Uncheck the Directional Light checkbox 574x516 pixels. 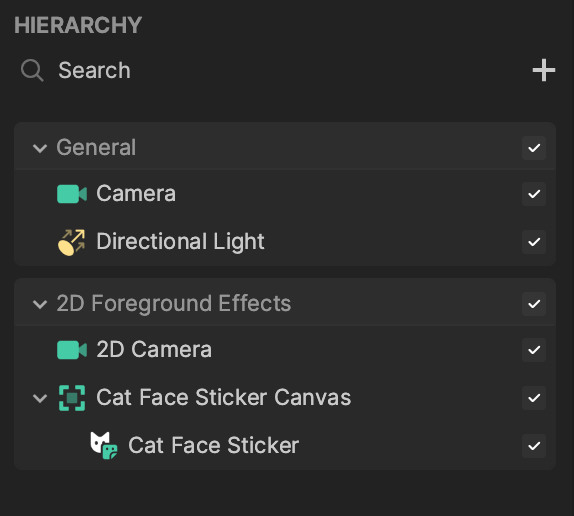coord(534,242)
